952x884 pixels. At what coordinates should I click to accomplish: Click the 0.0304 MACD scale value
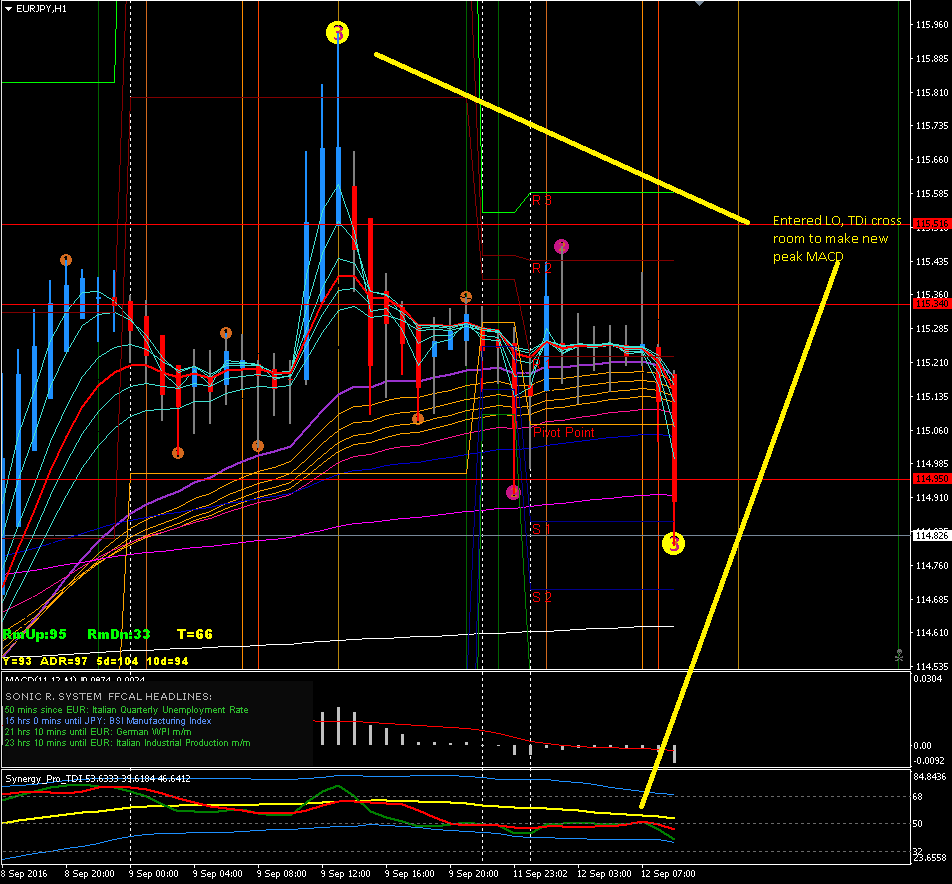pyautogui.click(x=928, y=678)
